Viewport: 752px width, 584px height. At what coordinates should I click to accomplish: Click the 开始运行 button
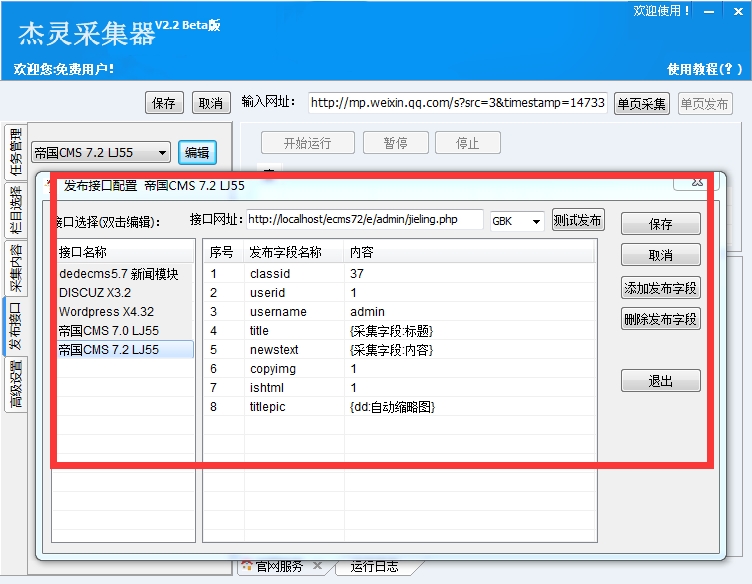[307, 143]
